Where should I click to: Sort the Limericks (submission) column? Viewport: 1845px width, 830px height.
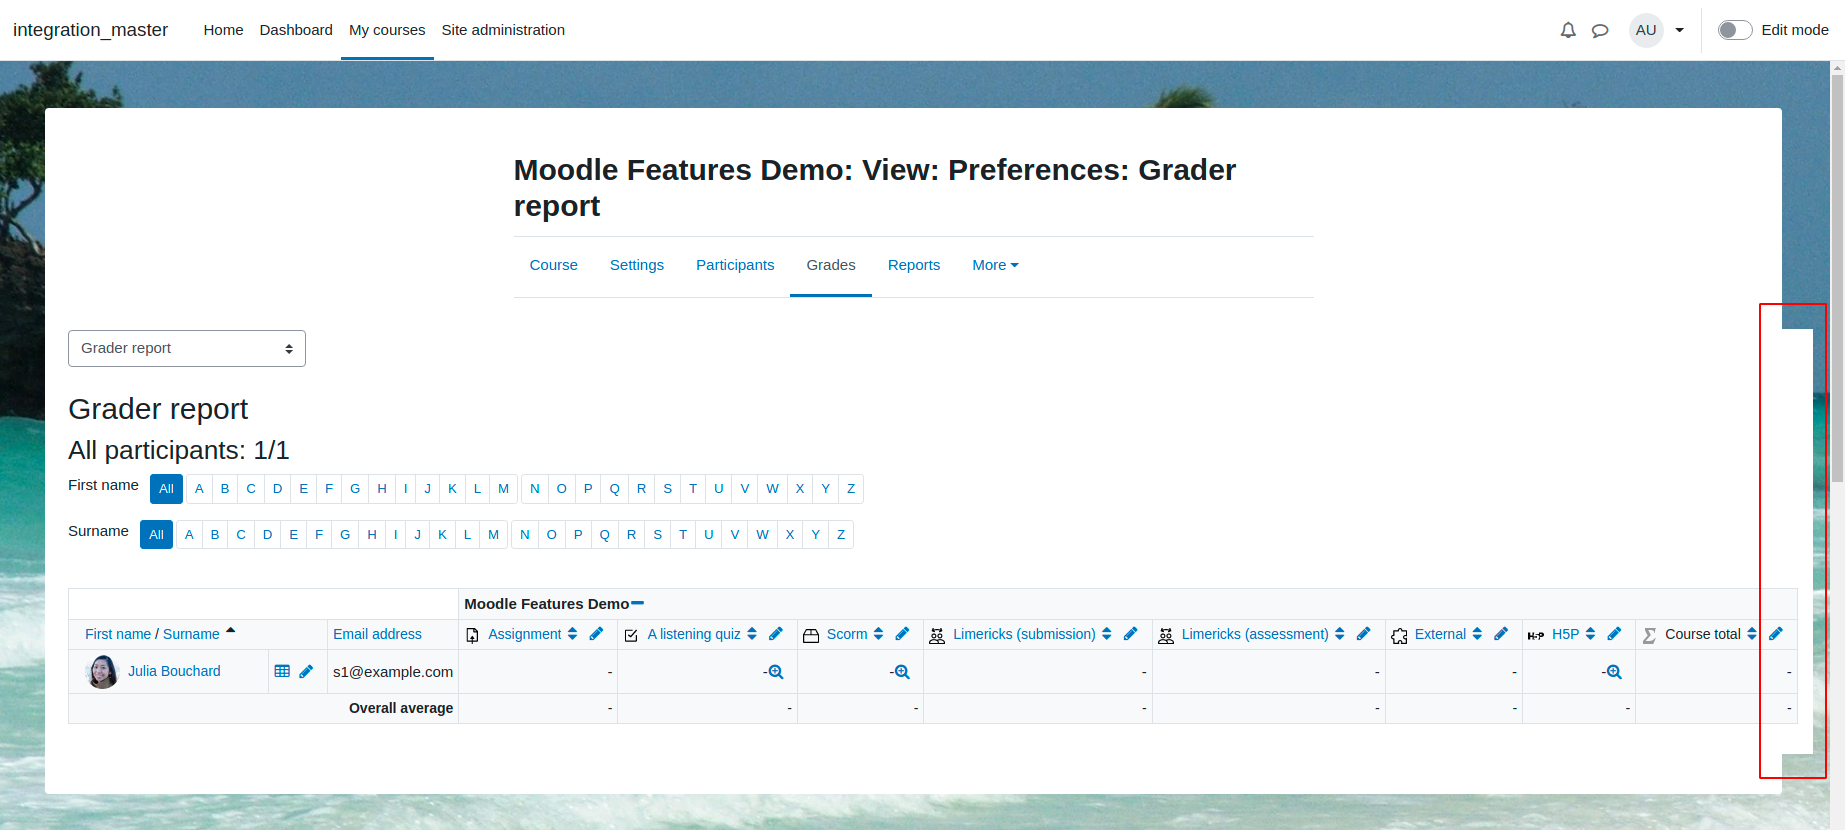(x=1107, y=634)
